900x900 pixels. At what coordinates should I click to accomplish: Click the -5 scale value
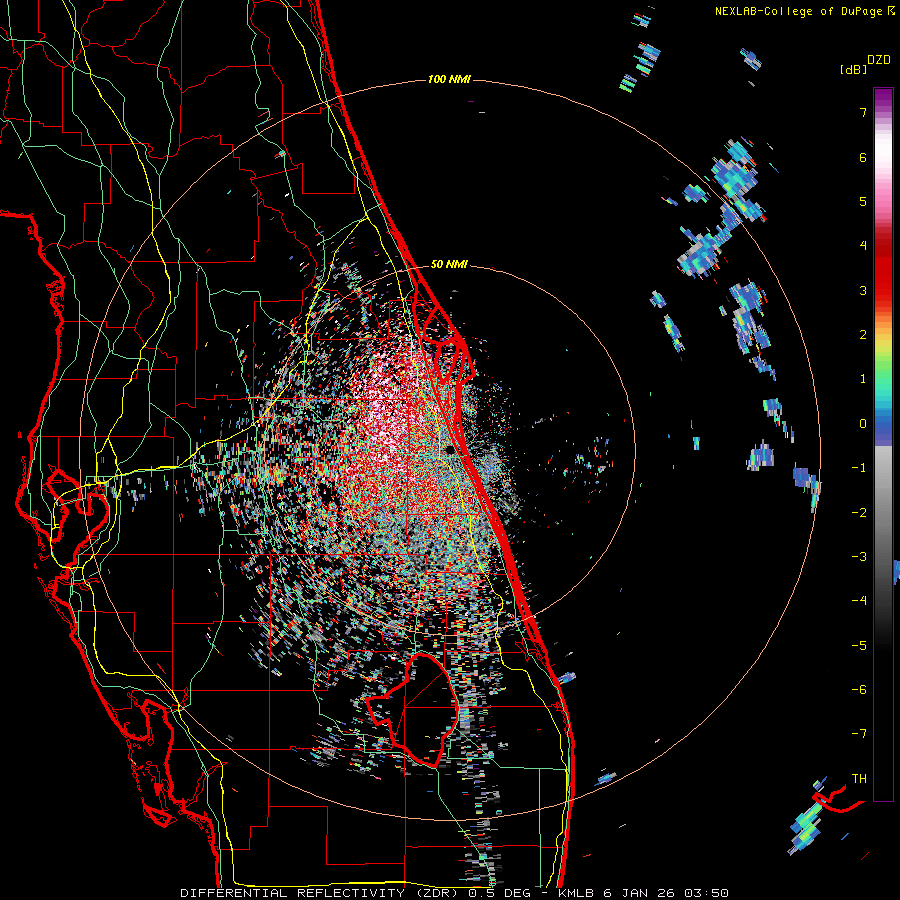point(859,646)
